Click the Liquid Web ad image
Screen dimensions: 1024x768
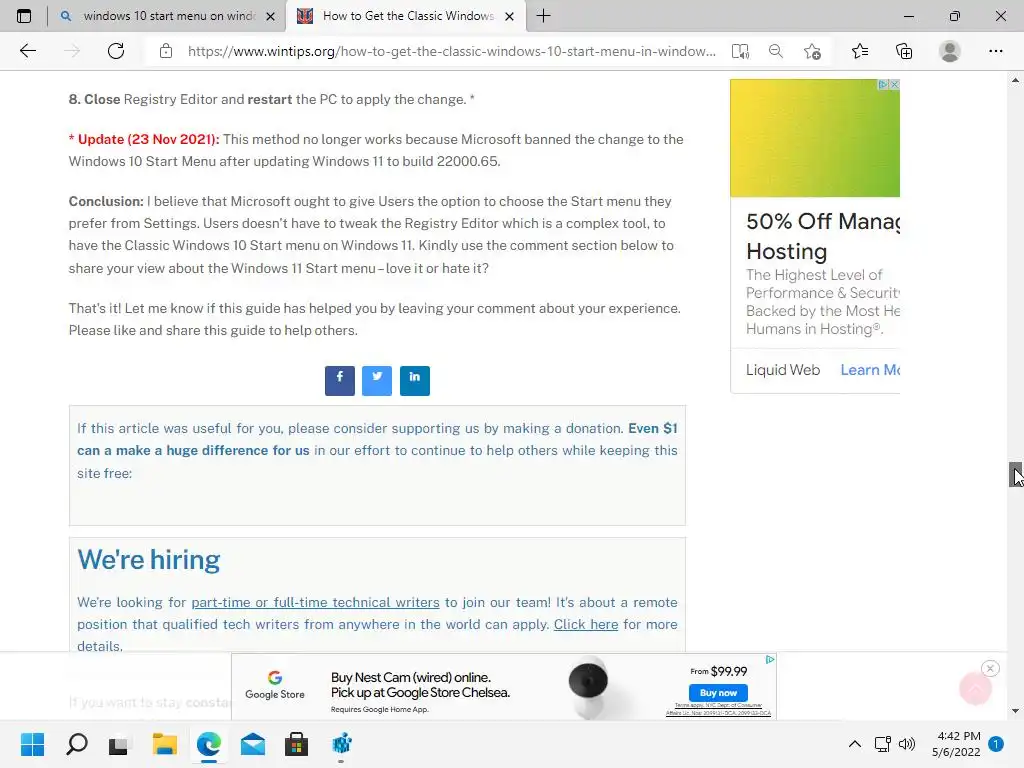(815, 138)
